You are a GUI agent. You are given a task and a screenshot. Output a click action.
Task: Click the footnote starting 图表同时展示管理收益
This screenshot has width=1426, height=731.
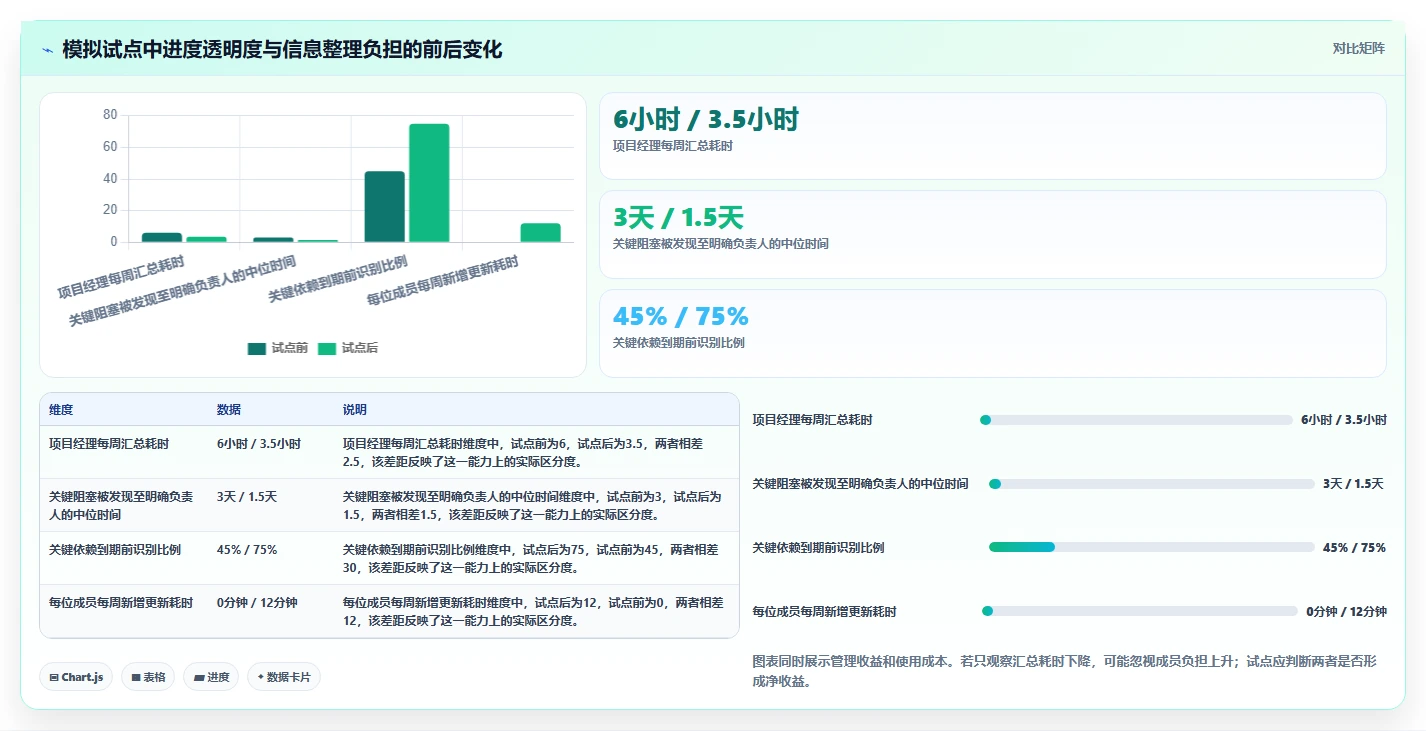coord(1064,672)
